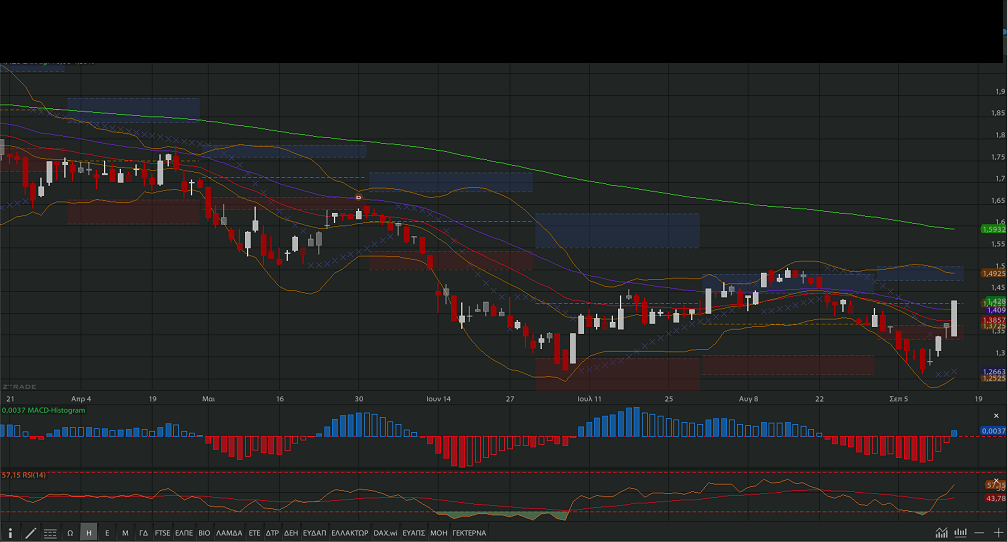Load the ΕΛΛΑΚΤΩΡ symbol chart
1007x542 pixels.
350,533
